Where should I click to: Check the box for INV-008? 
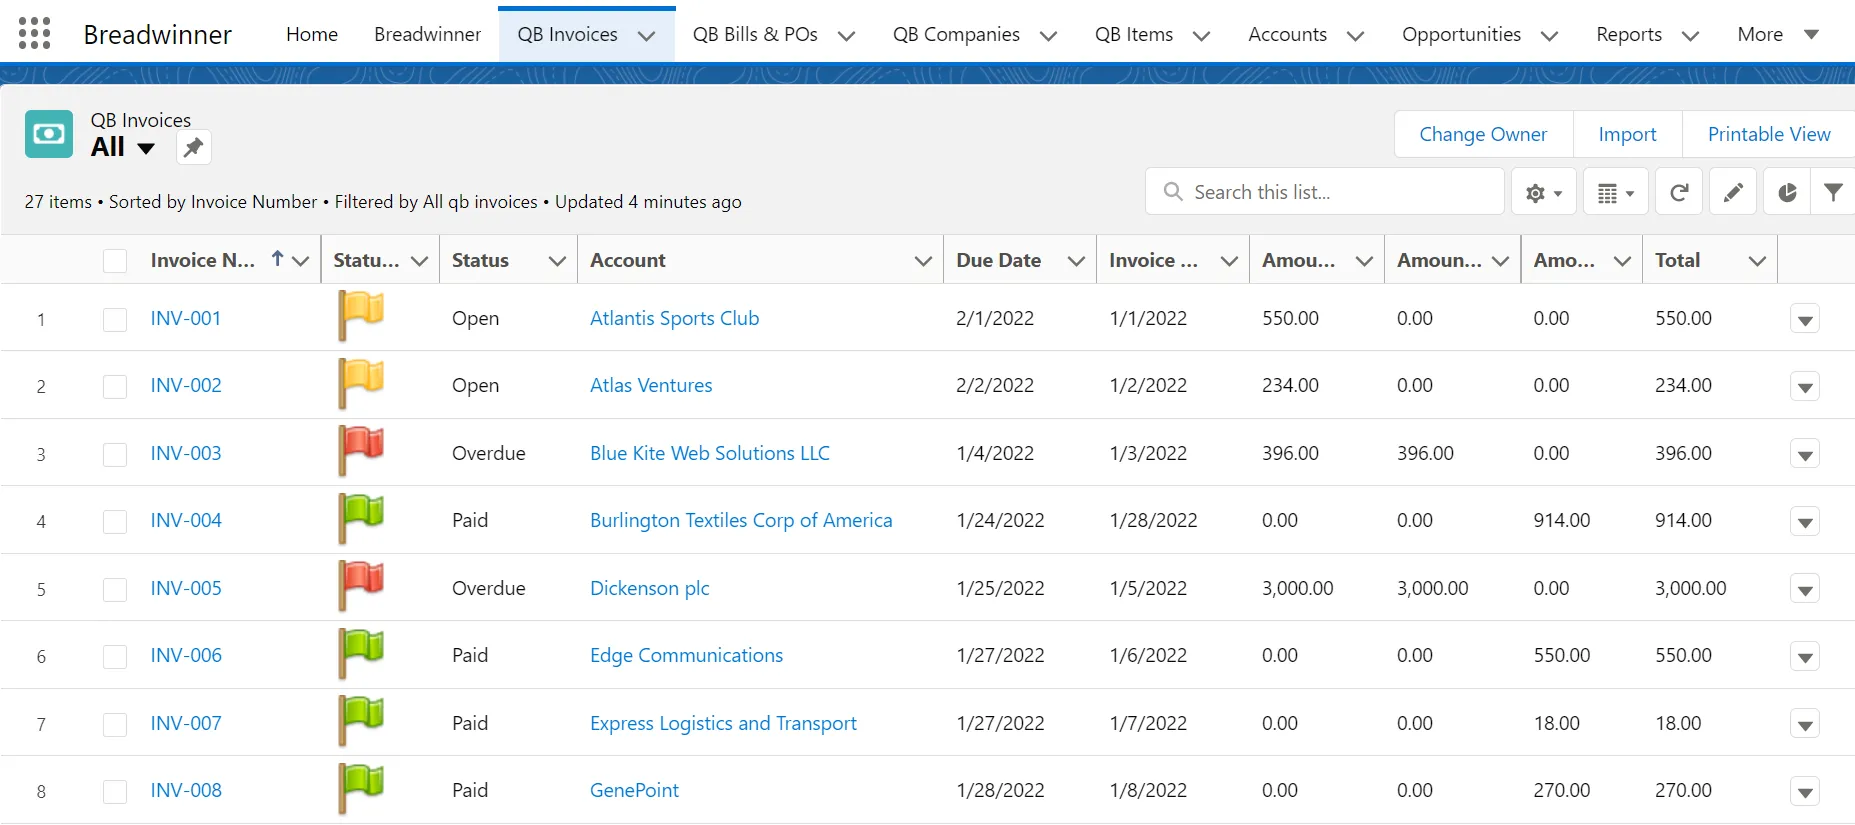tap(115, 791)
